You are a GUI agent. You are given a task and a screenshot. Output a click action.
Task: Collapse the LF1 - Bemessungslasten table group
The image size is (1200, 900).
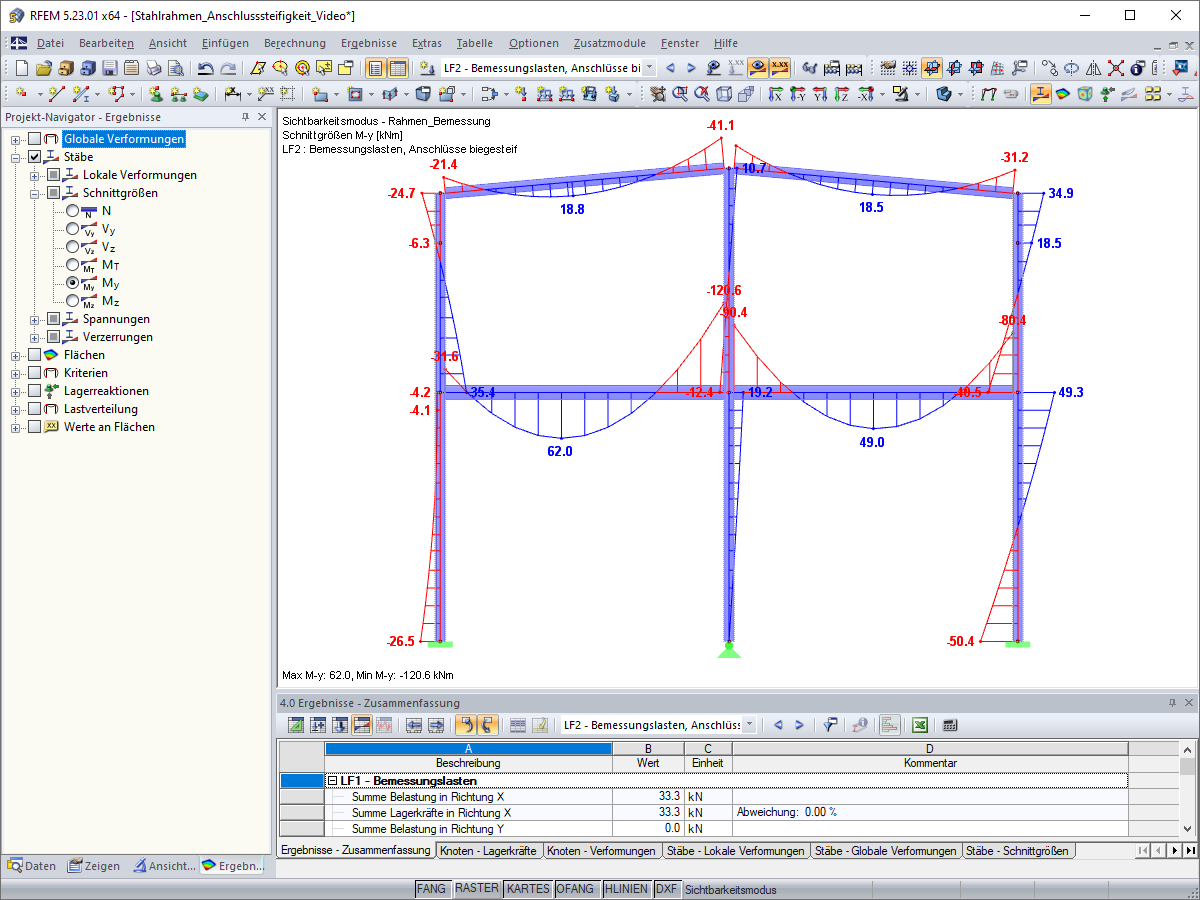coord(332,781)
